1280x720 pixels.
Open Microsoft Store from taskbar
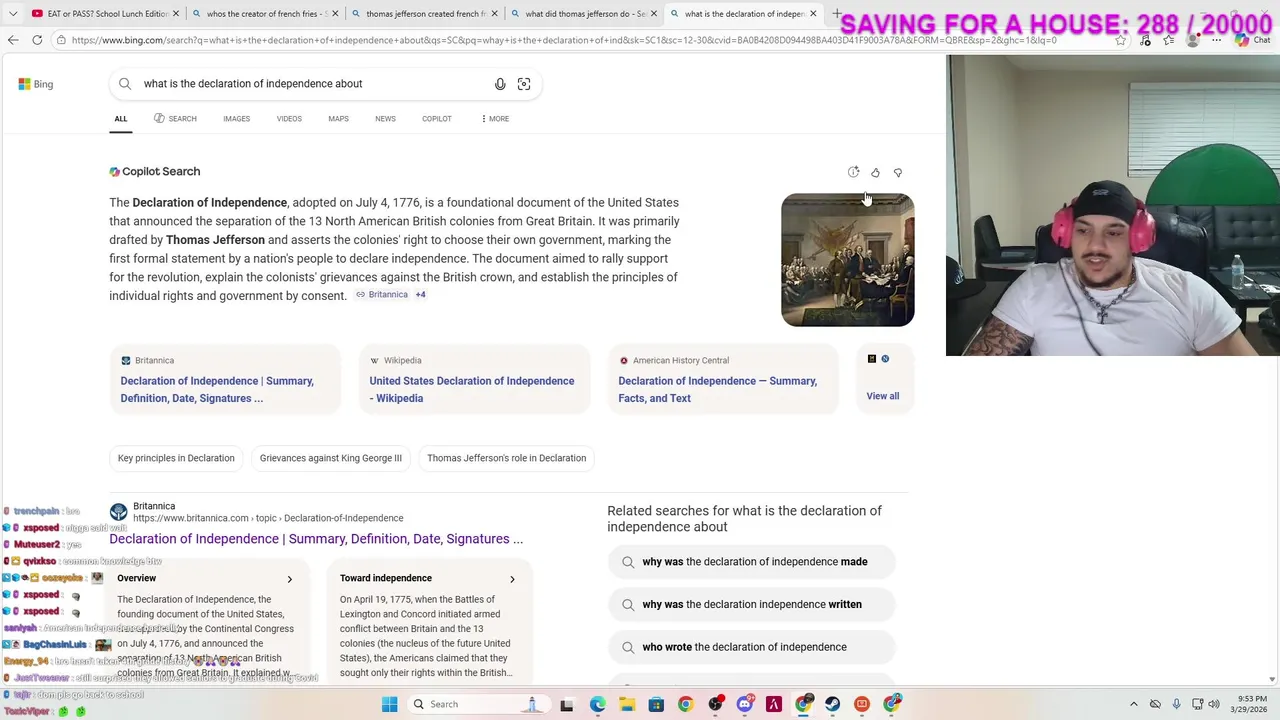[656, 704]
